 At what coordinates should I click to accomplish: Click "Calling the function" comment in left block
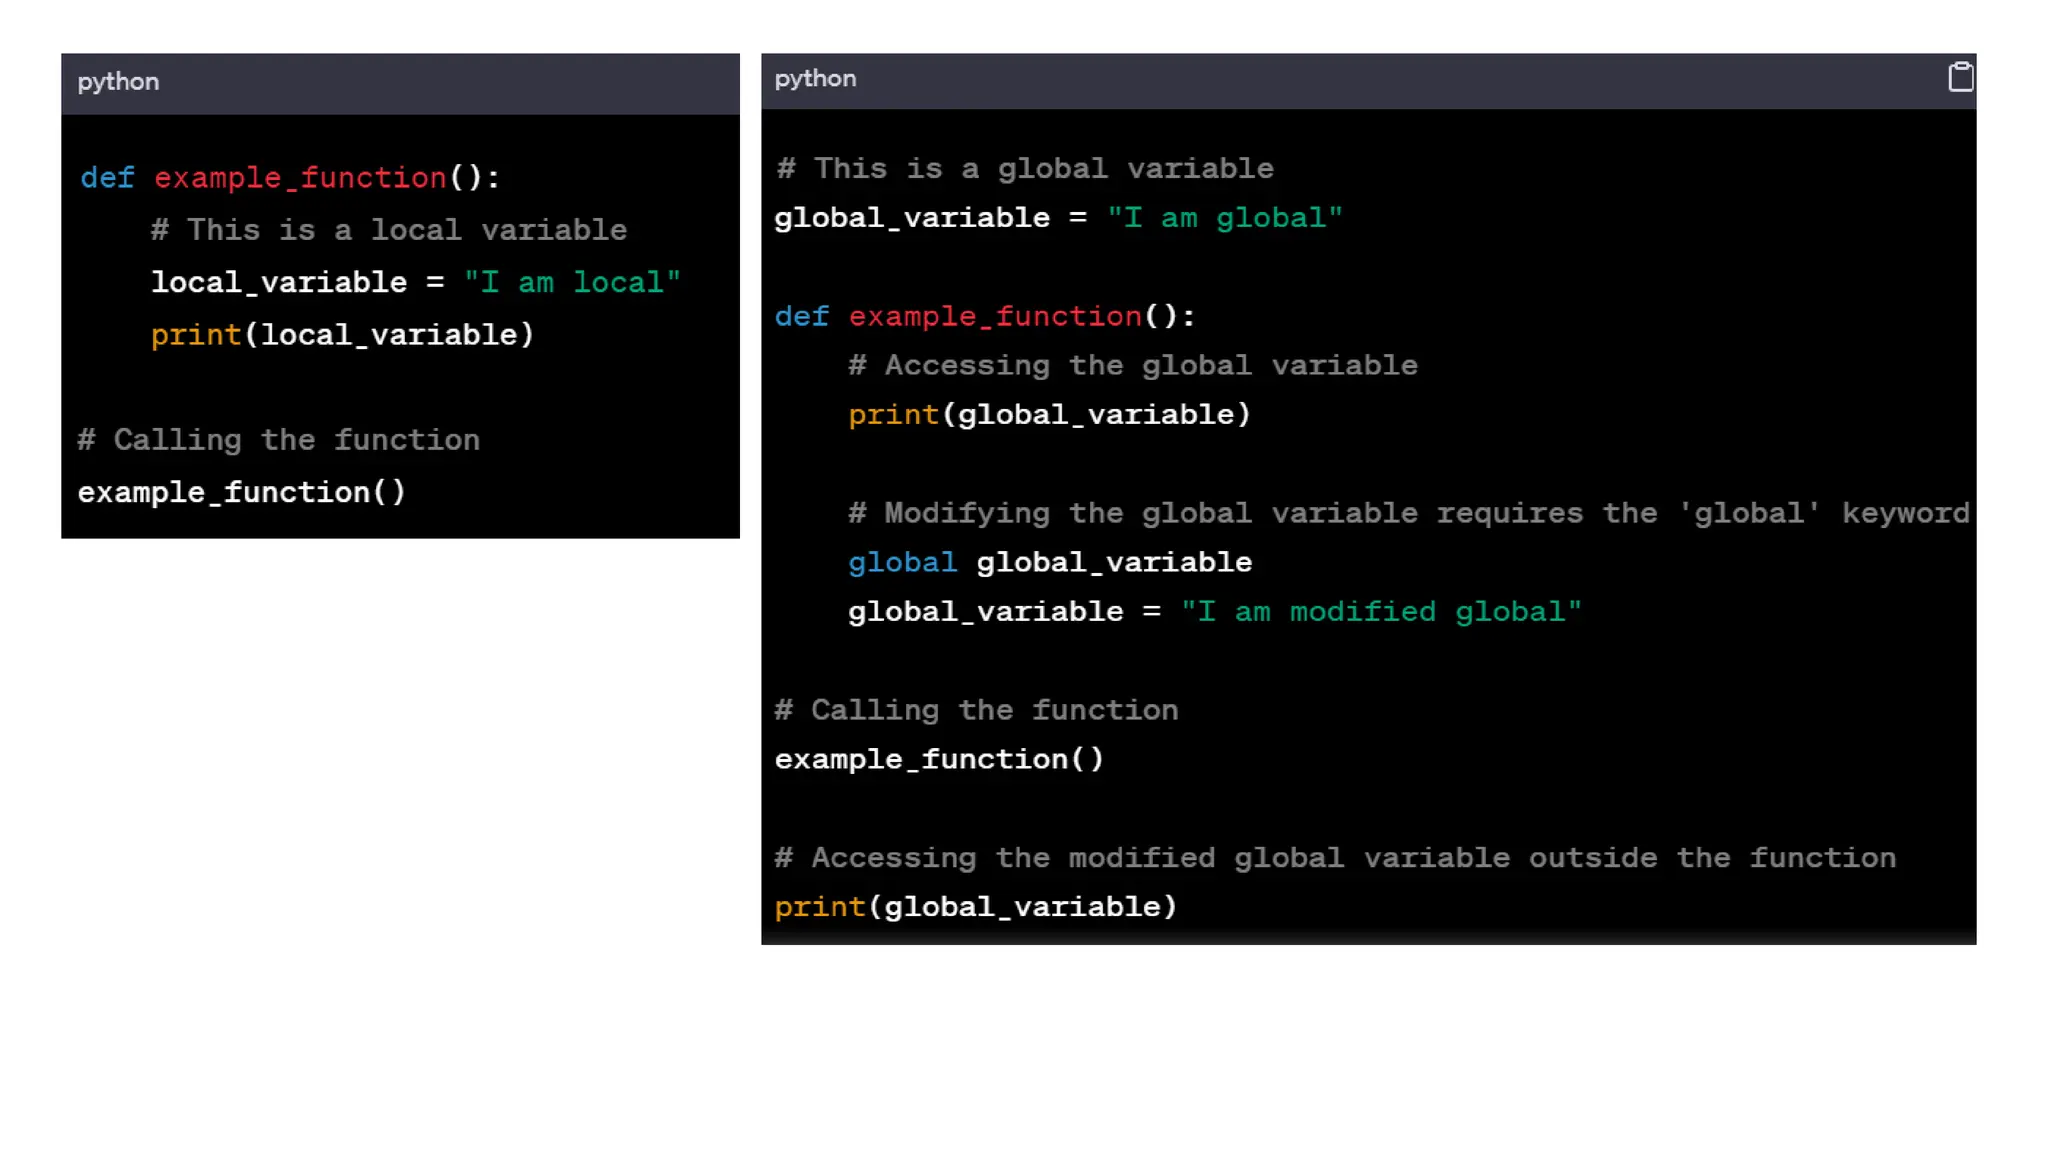pos(279,440)
